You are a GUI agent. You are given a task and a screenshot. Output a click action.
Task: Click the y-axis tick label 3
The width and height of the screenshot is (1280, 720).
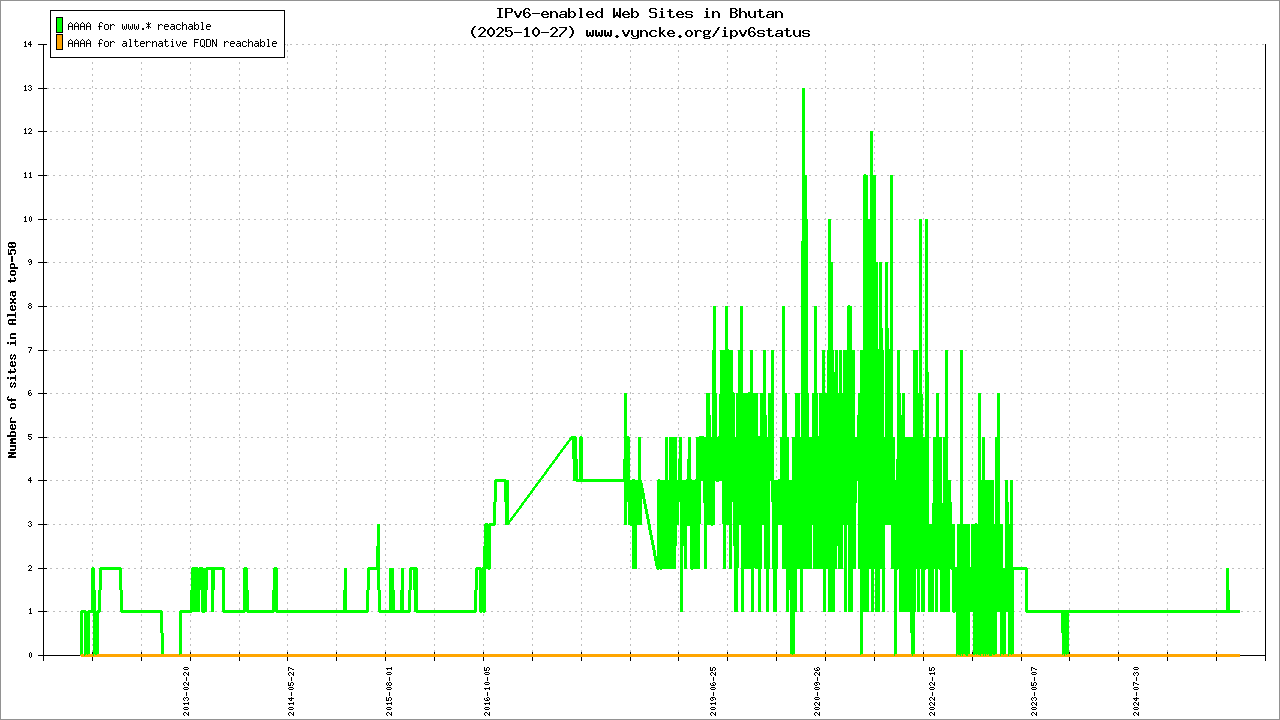coord(32,524)
